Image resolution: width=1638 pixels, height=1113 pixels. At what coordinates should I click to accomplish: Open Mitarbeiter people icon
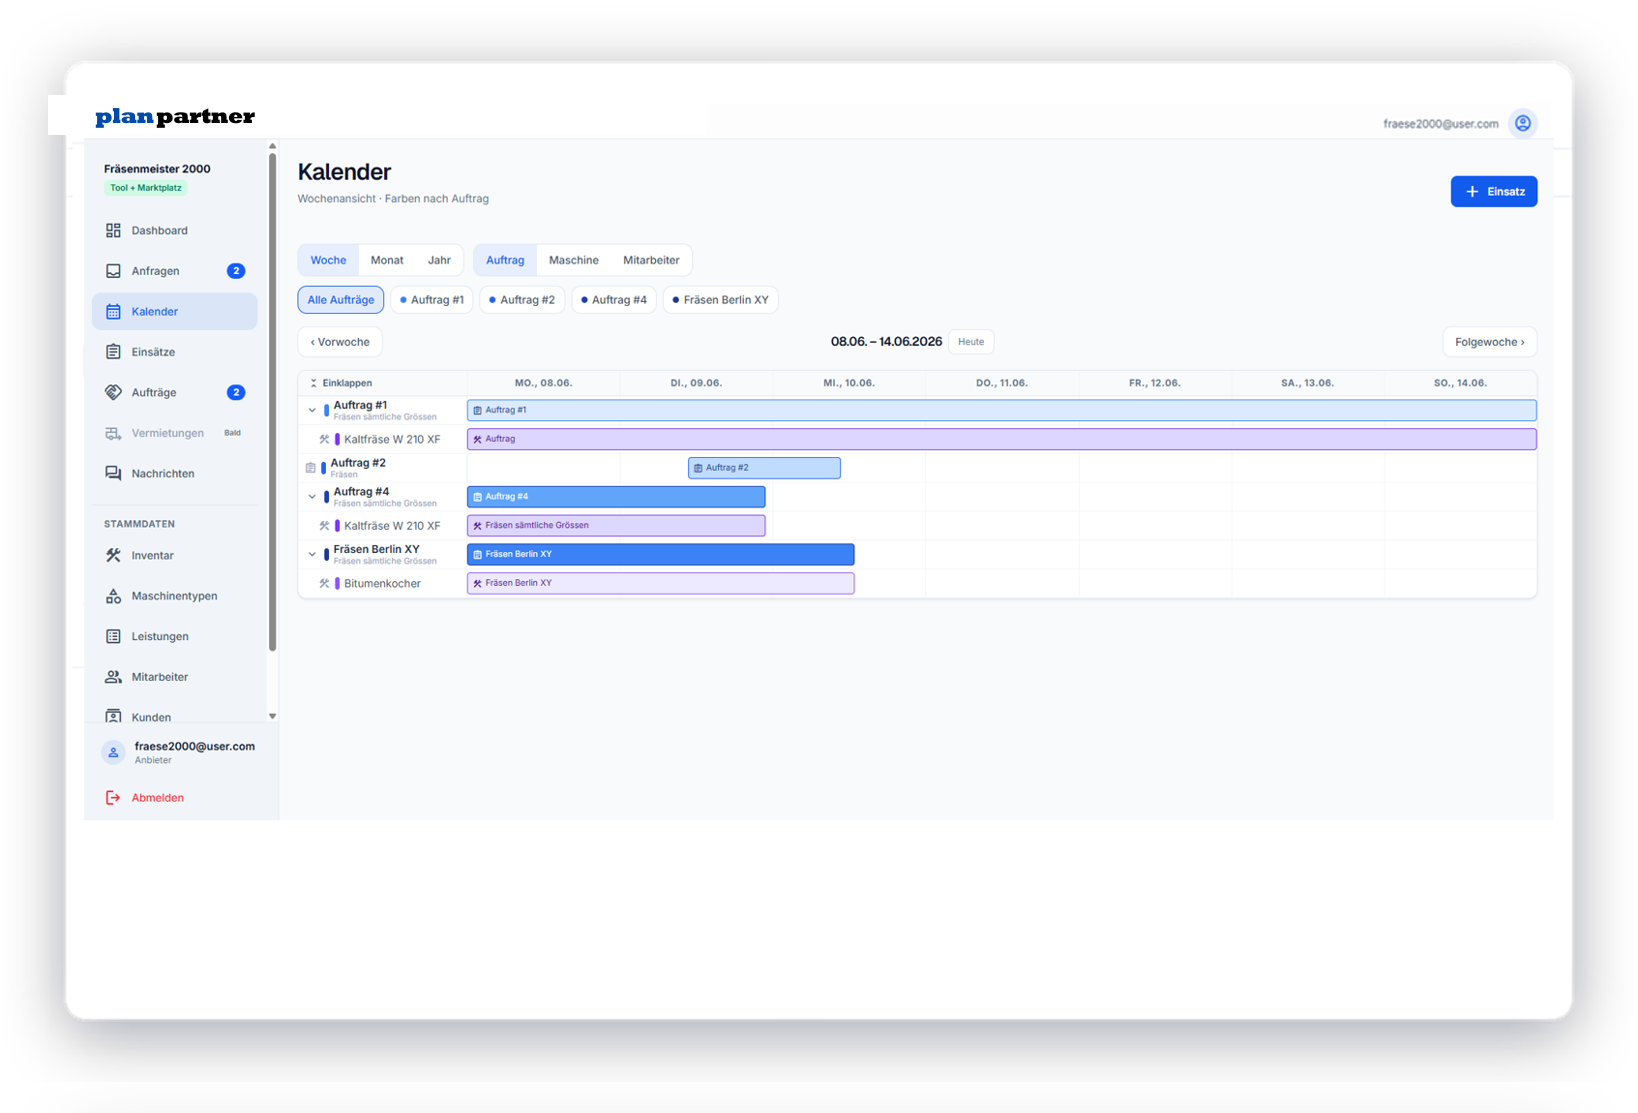[x=113, y=677]
